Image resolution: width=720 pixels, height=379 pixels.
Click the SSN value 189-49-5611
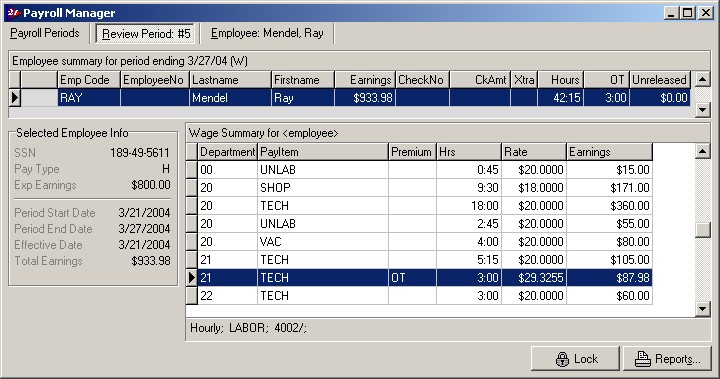(140, 153)
